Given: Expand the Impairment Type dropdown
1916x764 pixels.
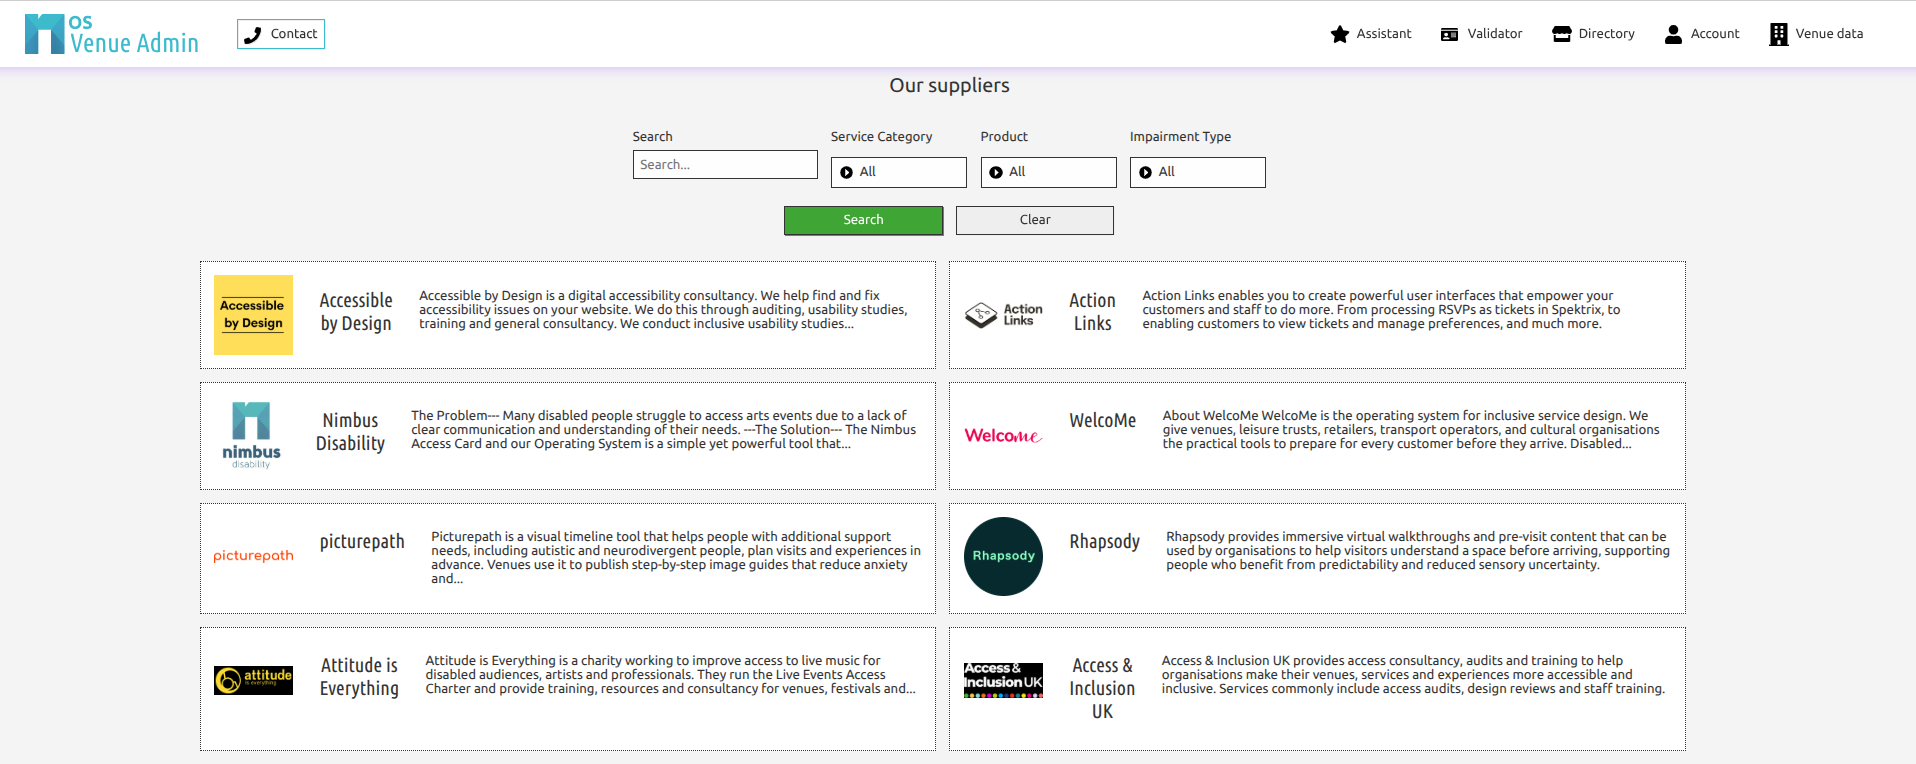Looking at the screenshot, I should (1197, 172).
